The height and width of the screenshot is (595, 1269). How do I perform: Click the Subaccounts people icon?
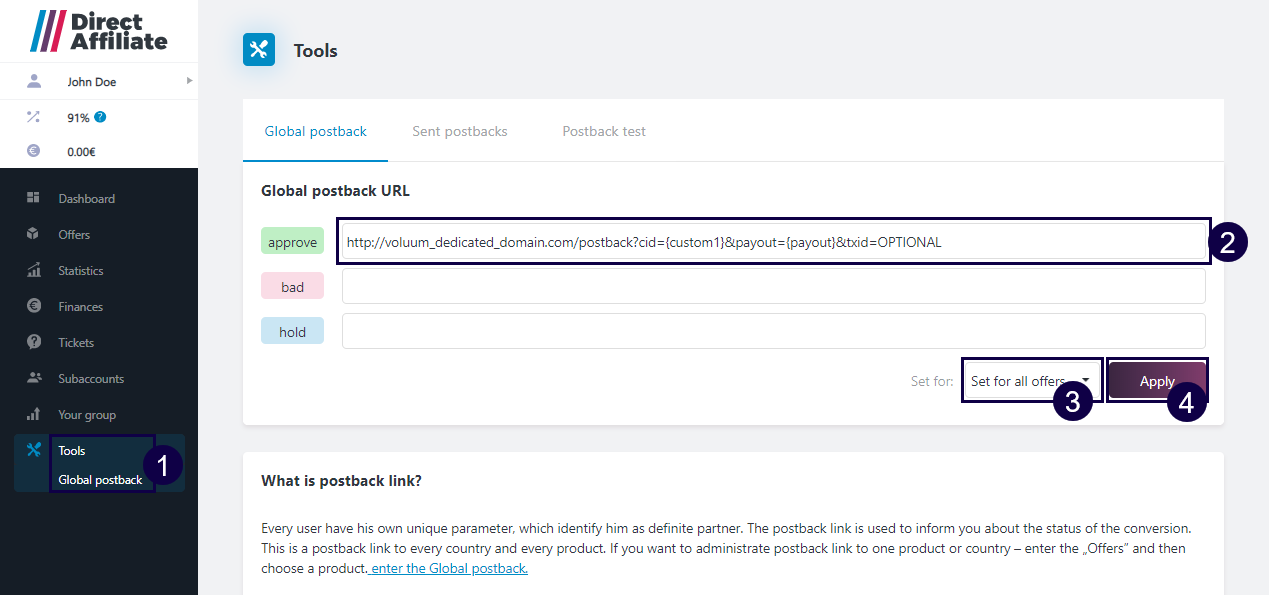point(33,378)
